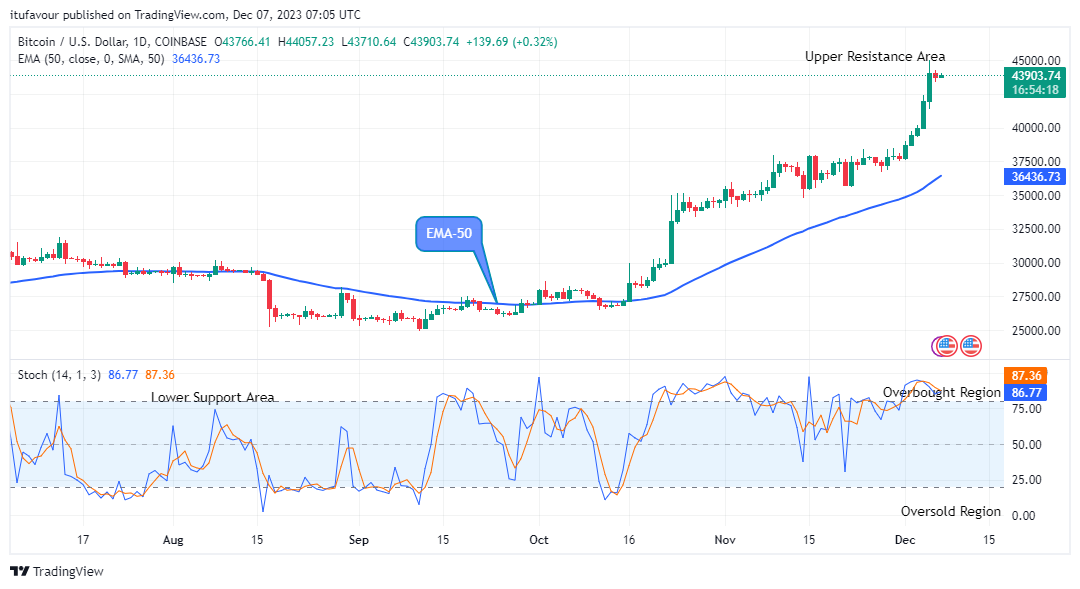
Task: Click the green 43903.74 current price tag
Action: [1035, 75]
